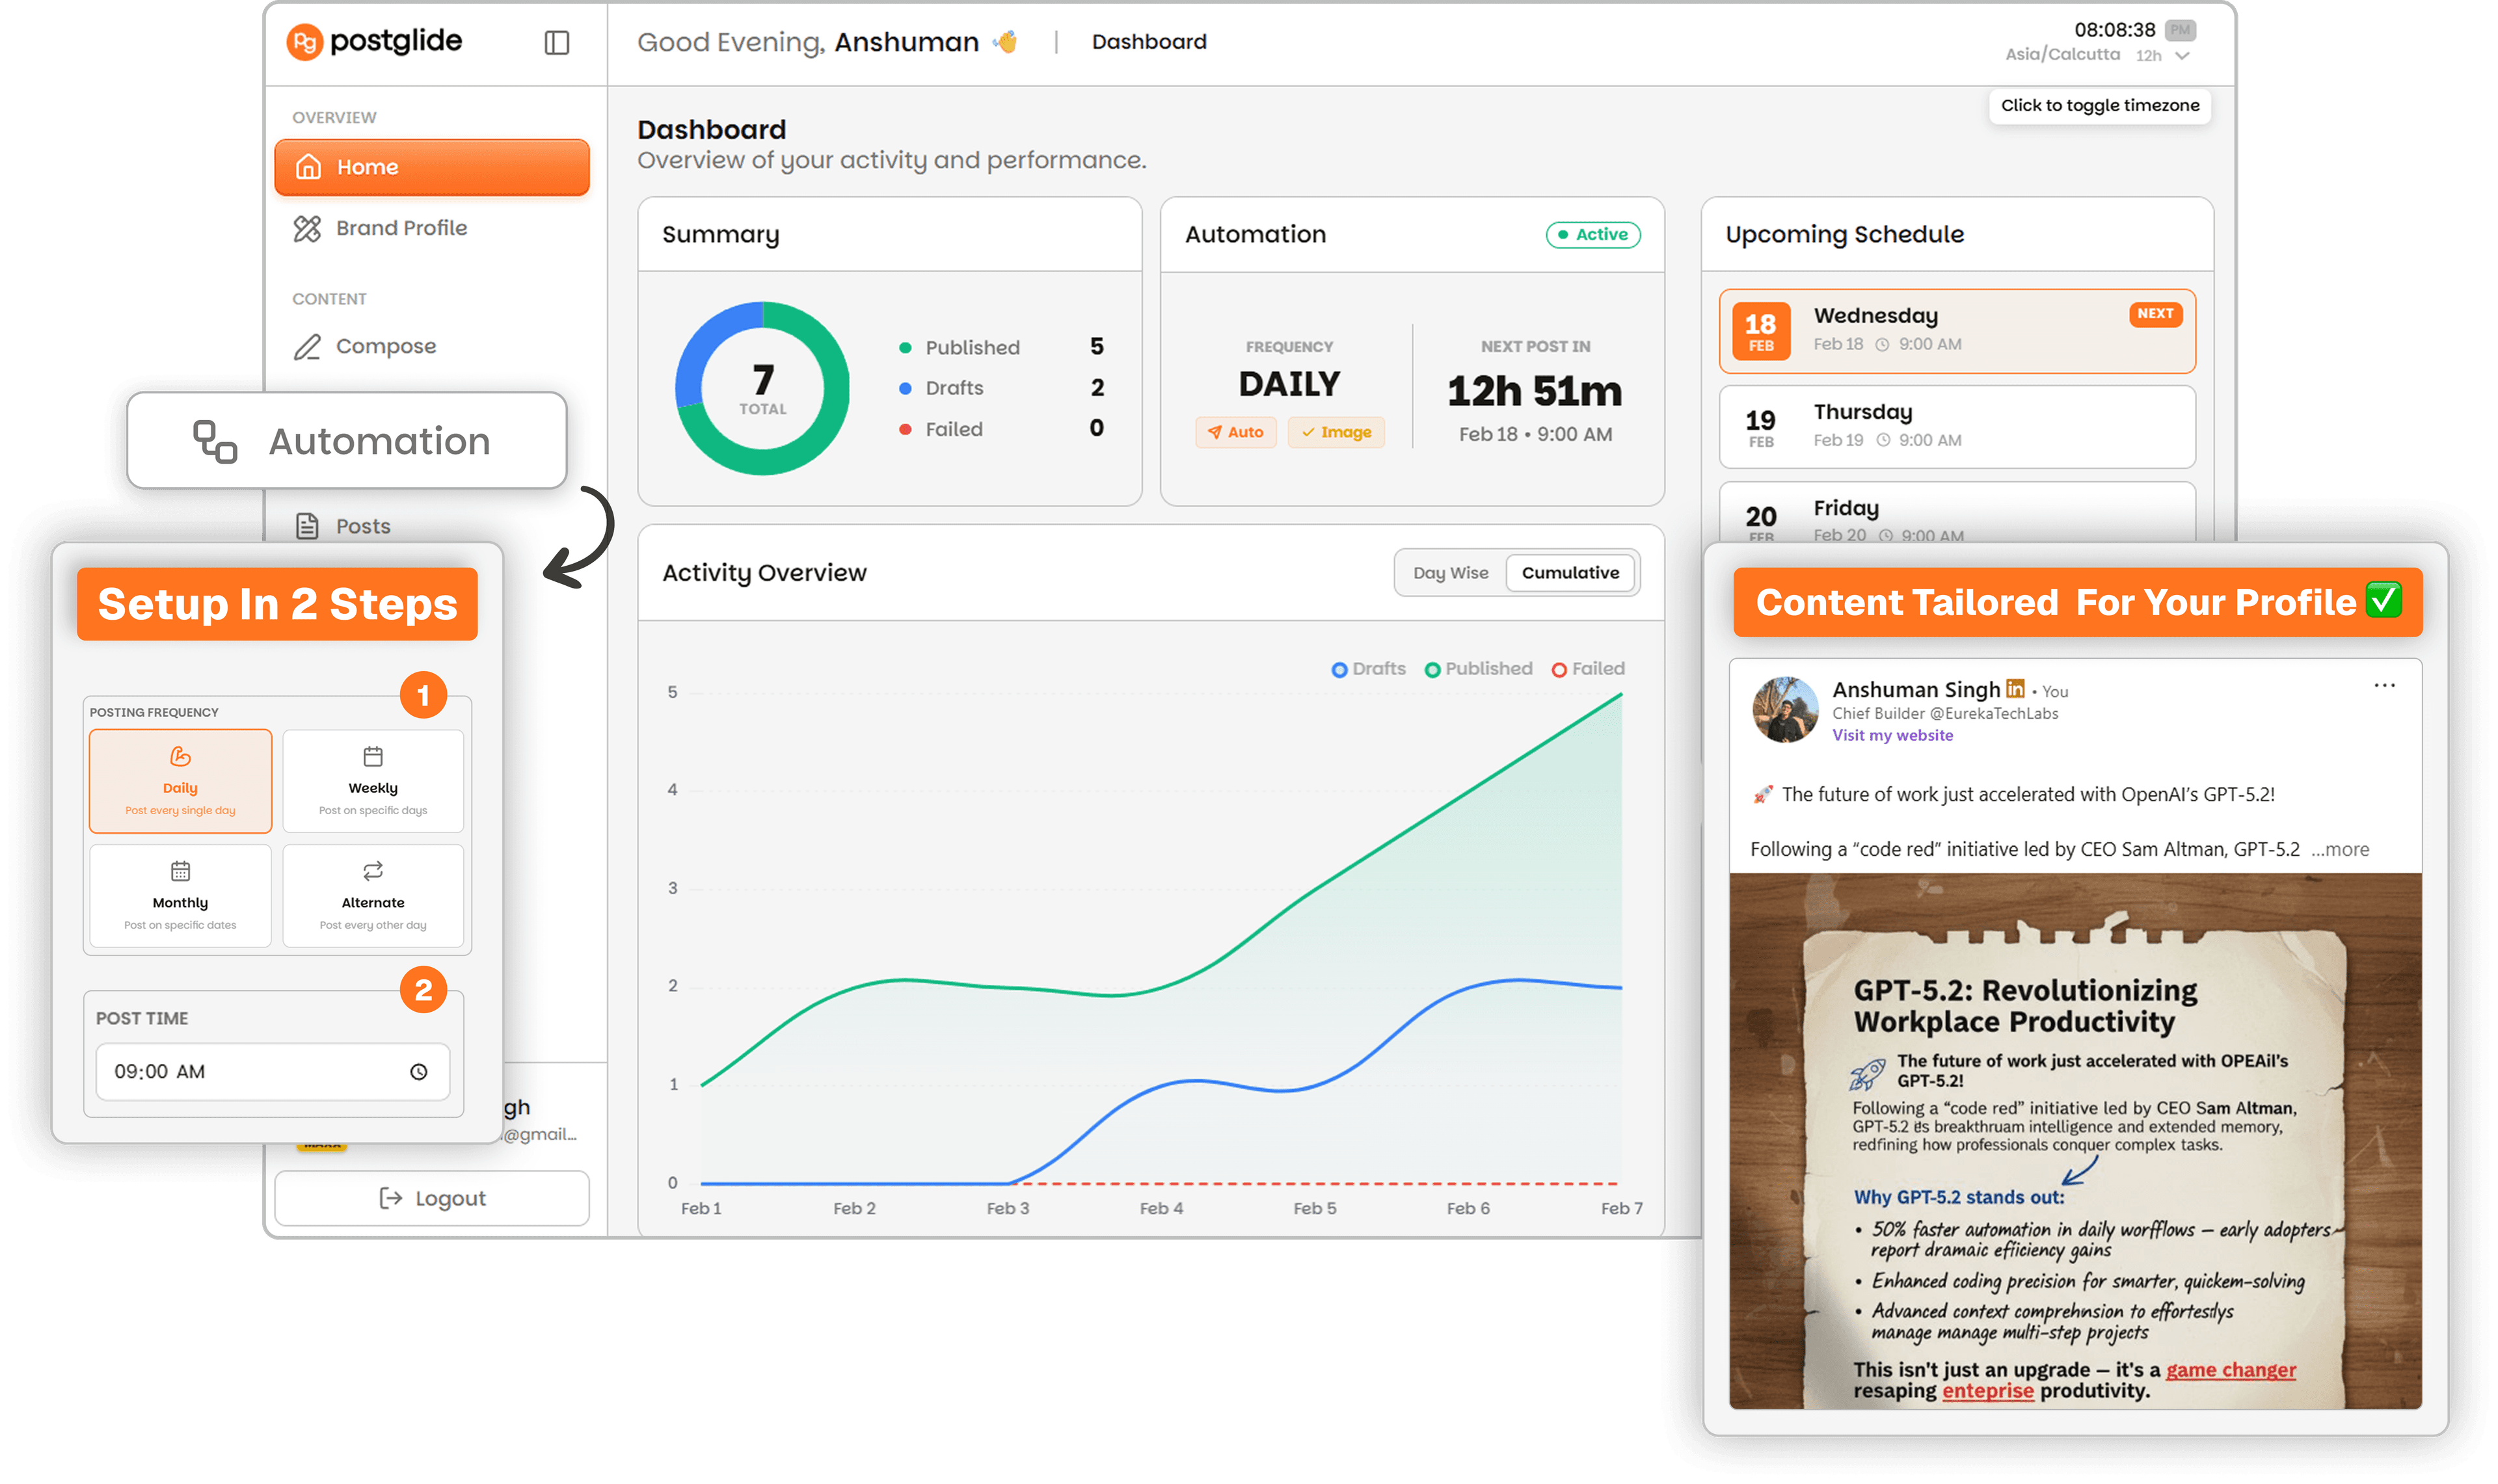2498x1484 pixels.
Task: Click the Auto tag in Automation card
Action: click(x=1235, y=432)
